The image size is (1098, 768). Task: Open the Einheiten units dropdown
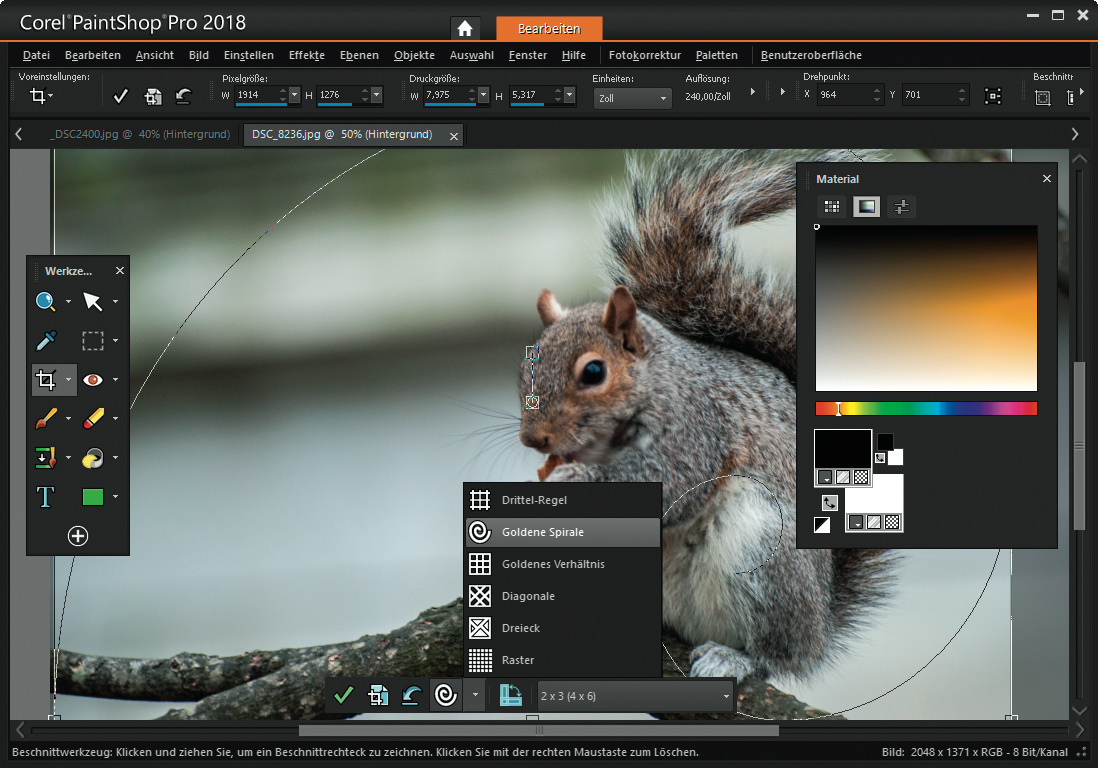(x=632, y=98)
